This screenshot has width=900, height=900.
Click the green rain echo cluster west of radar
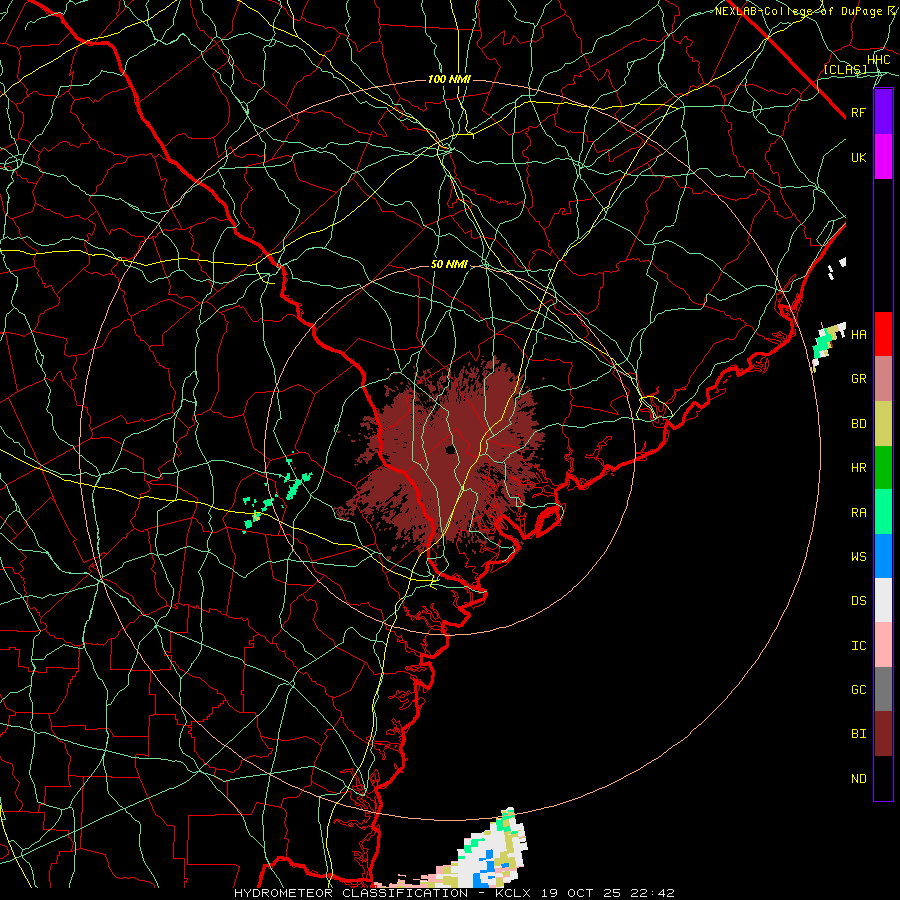click(277, 494)
